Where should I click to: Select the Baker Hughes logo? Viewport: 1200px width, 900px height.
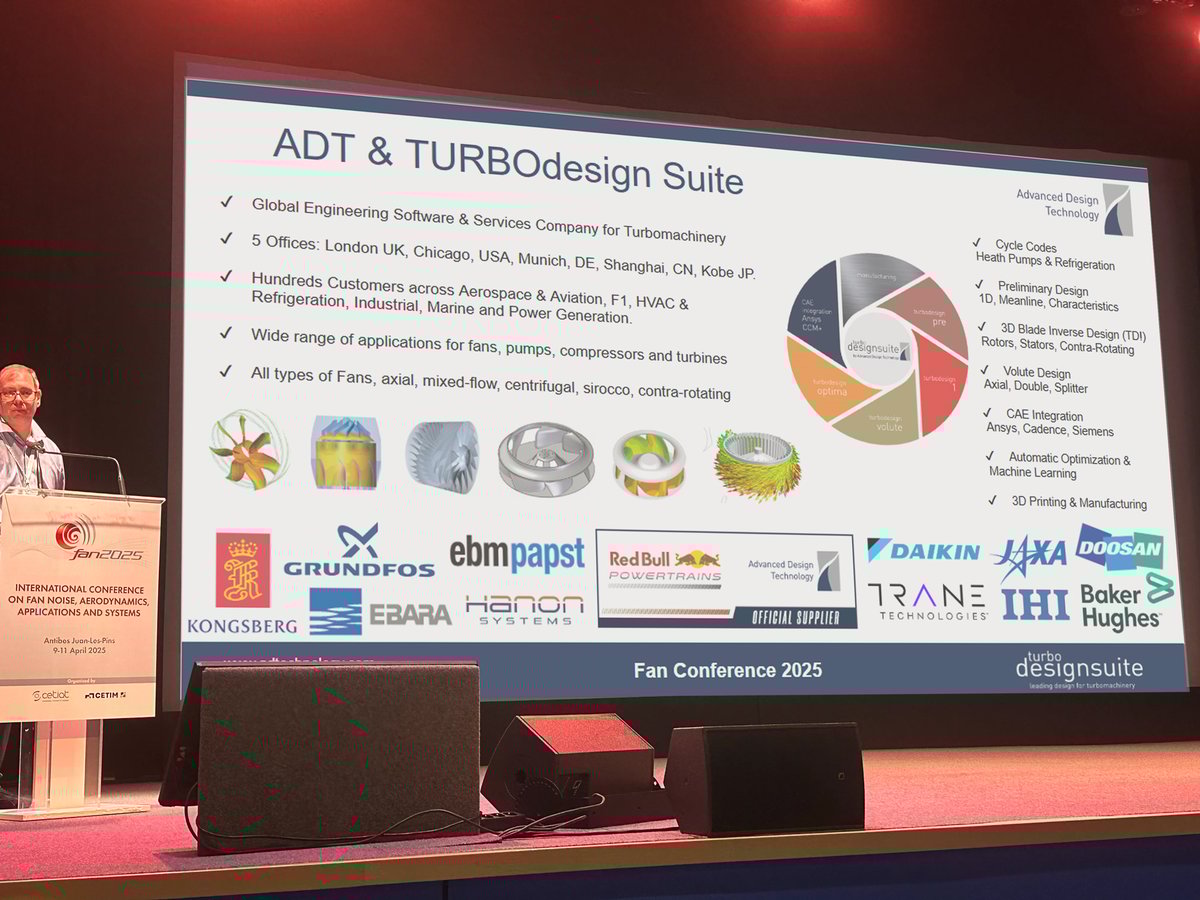(x=1127, y=603)
